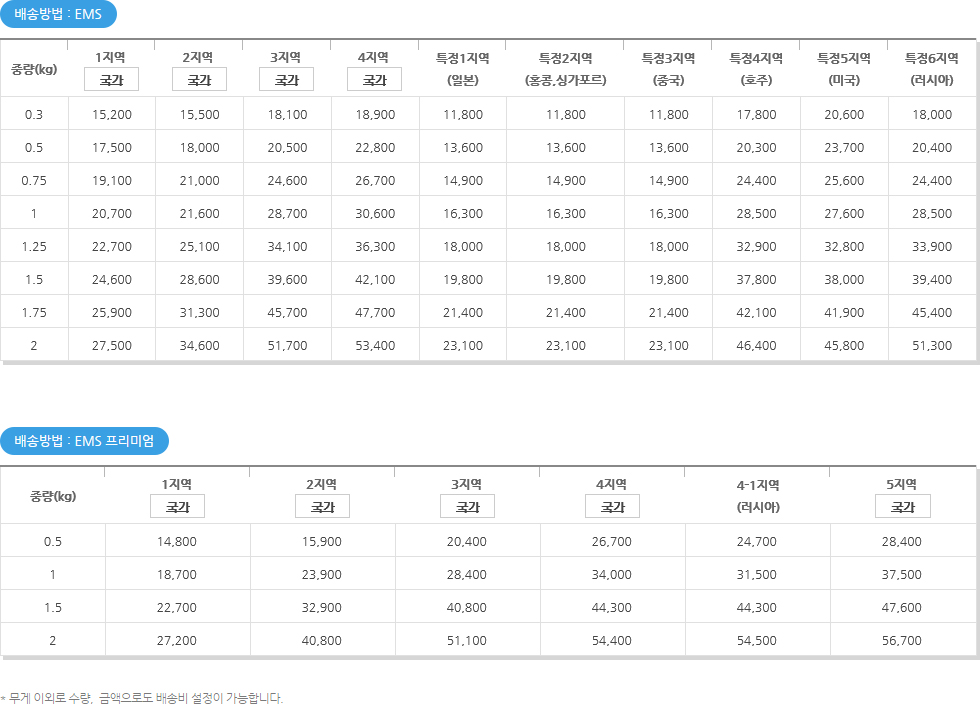This screenshot has height=704, width=980.
Task: Open the 국가 button under EMS 1지역
Action: pyautogui.click(x=111, y=80)
